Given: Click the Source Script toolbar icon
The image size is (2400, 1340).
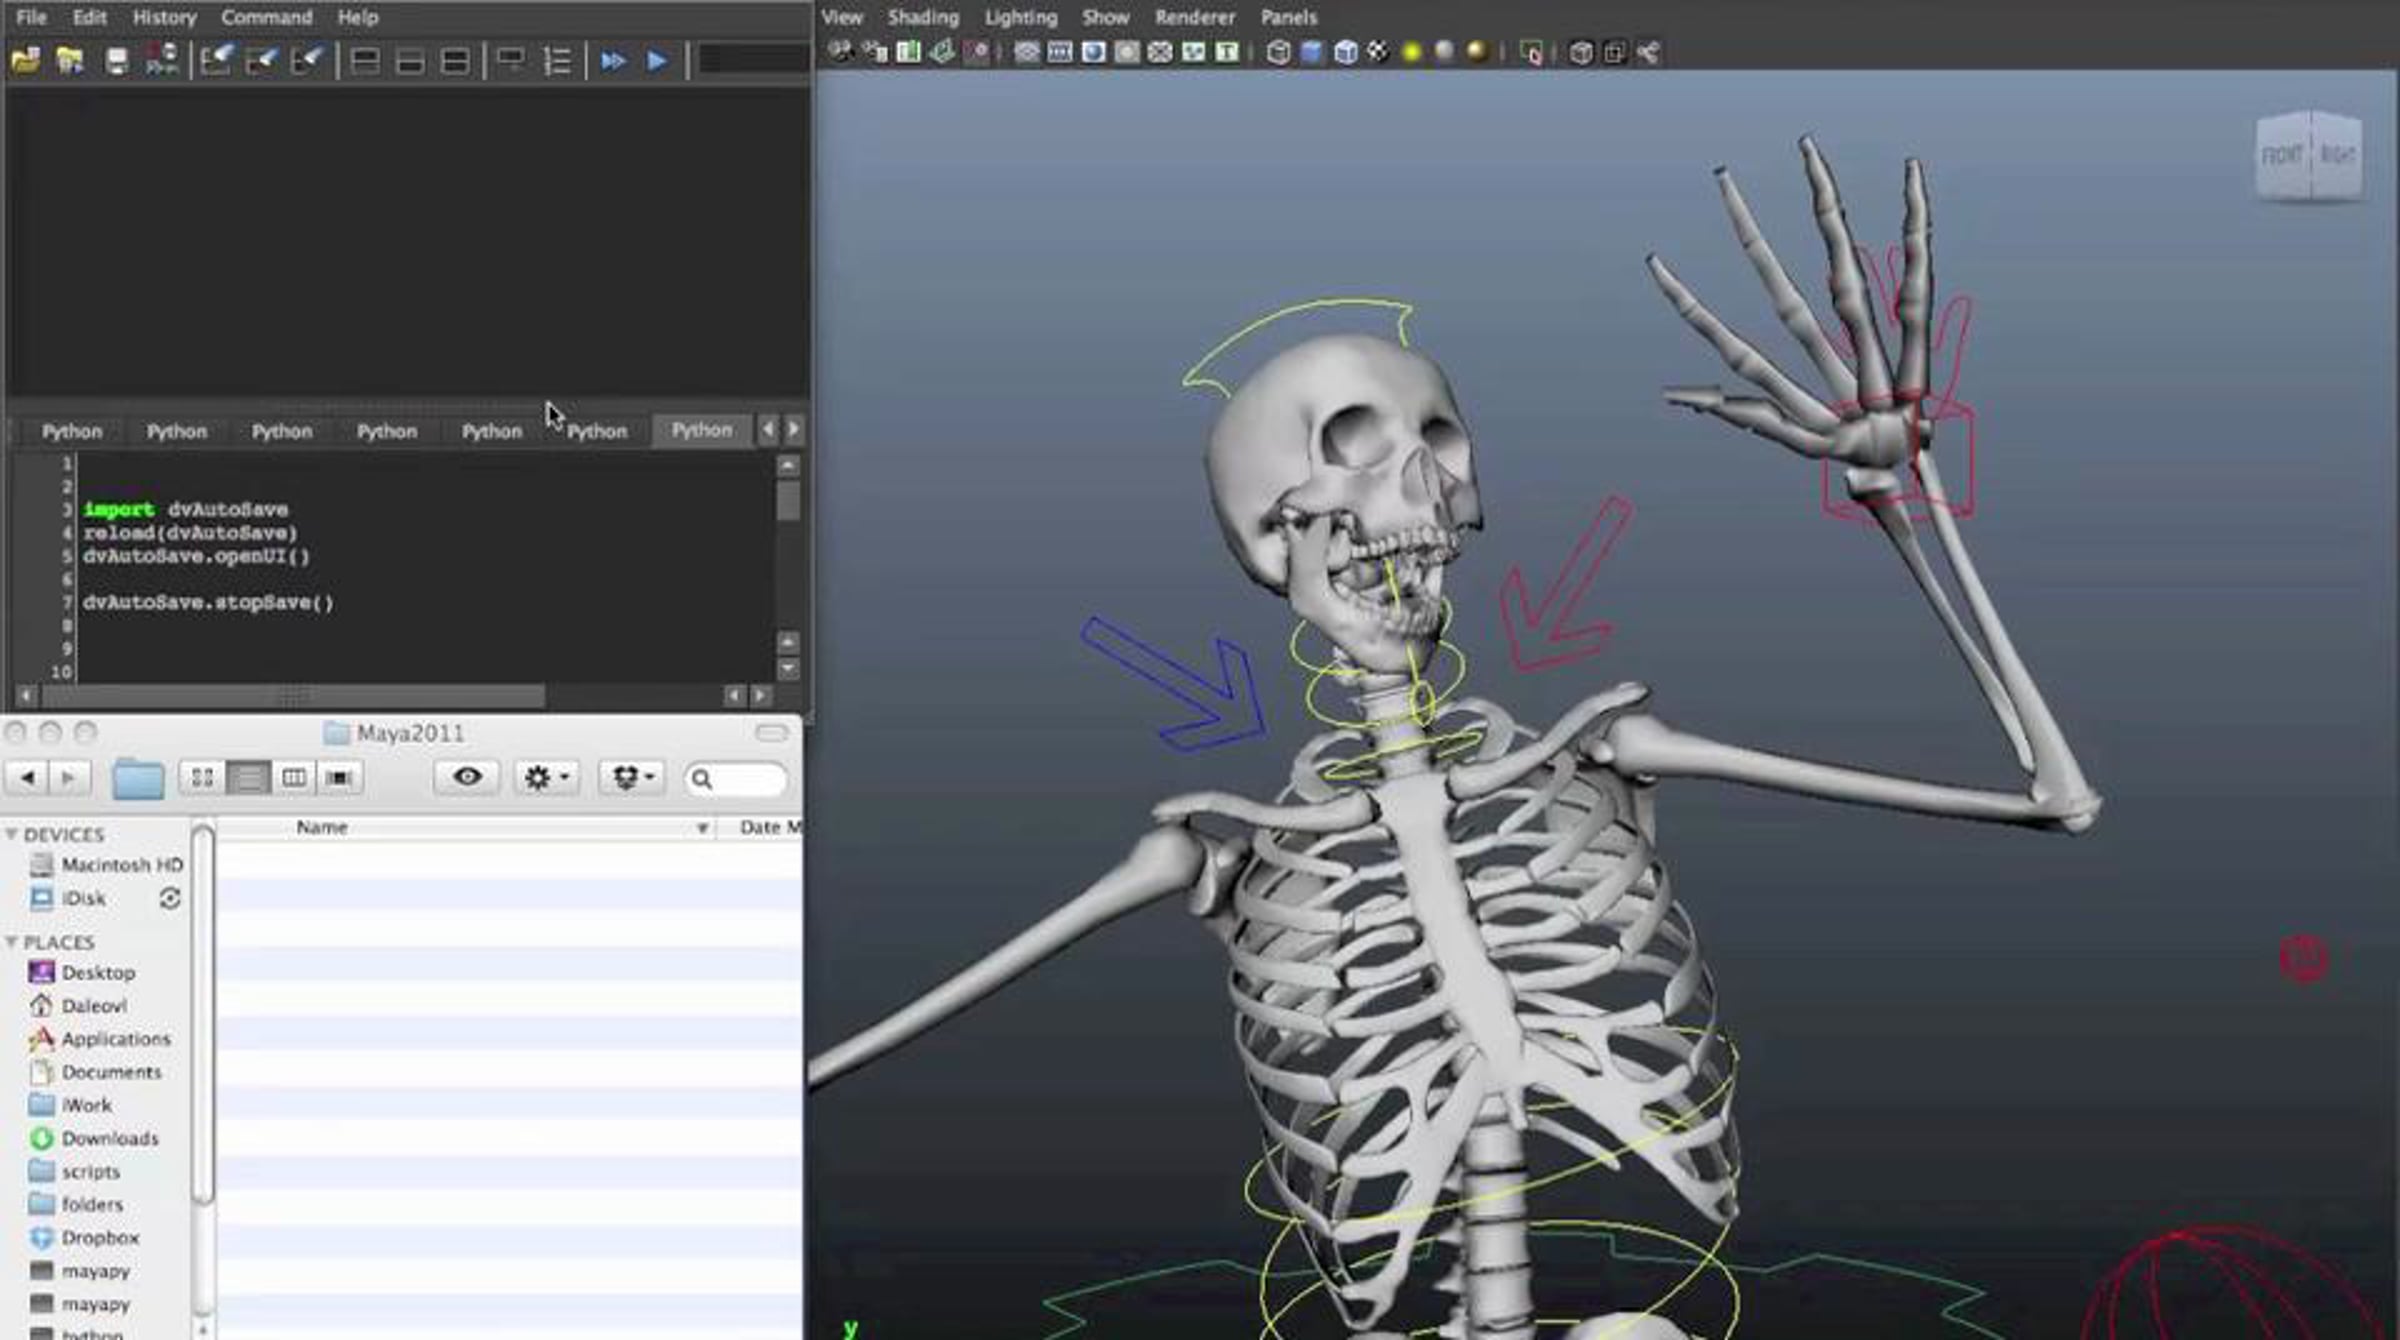Looking at the screenshot, I should pyautogui.click(x=70, y=61).
